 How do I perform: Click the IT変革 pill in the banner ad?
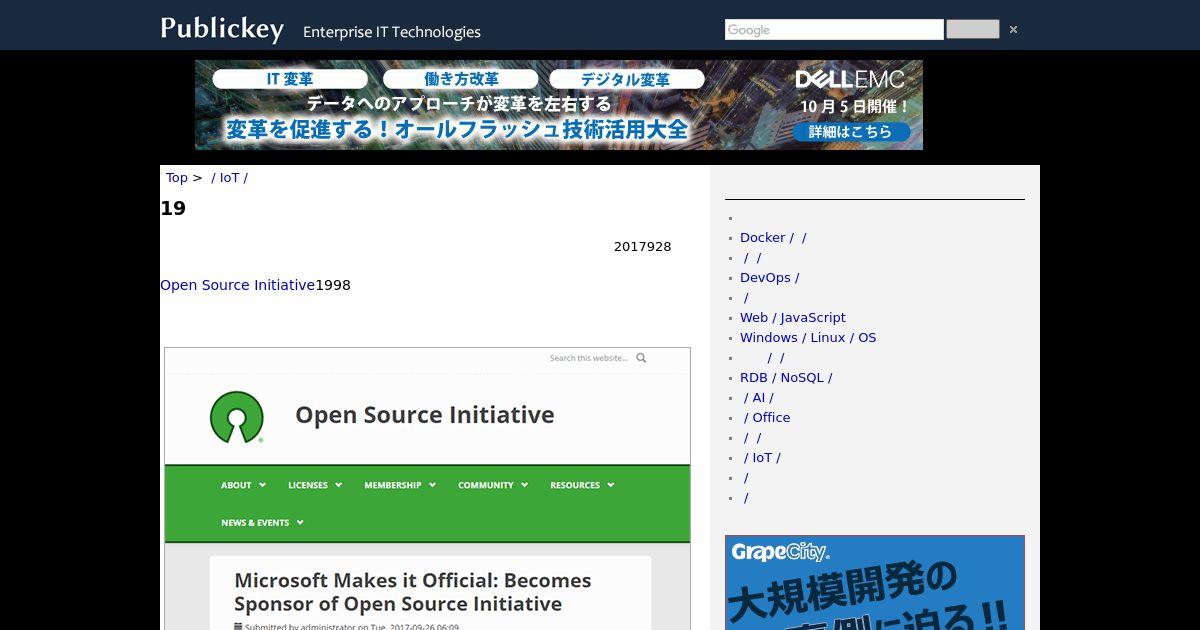click(289, 79)
